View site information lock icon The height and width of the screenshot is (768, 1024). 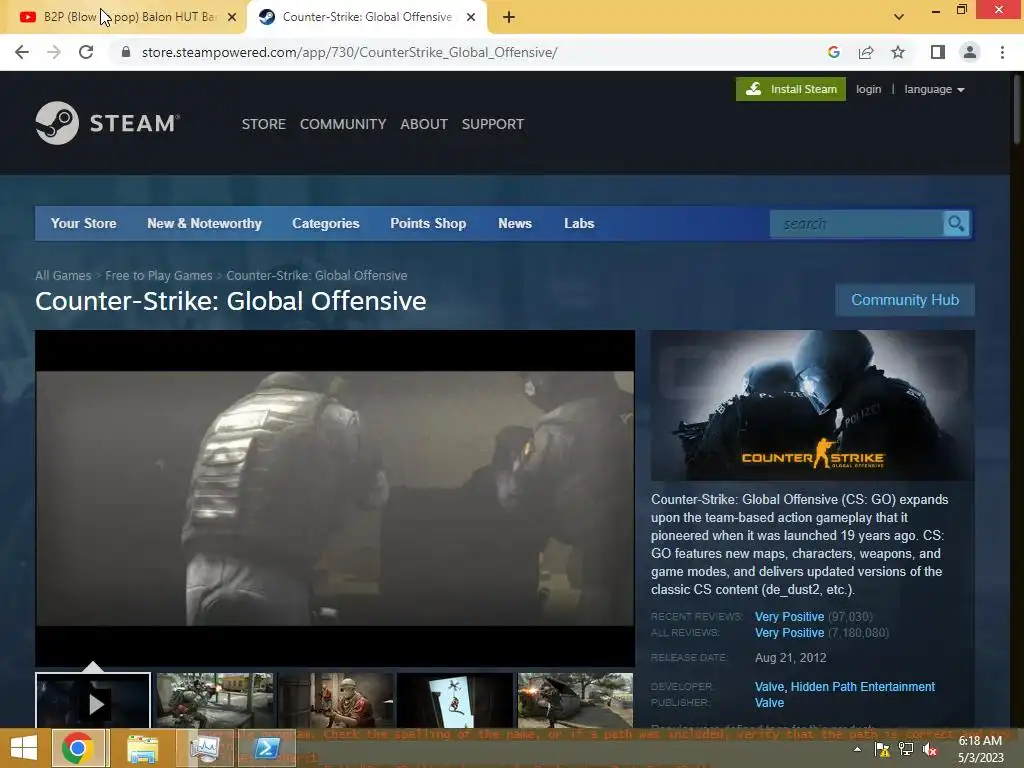click(126, 52)
